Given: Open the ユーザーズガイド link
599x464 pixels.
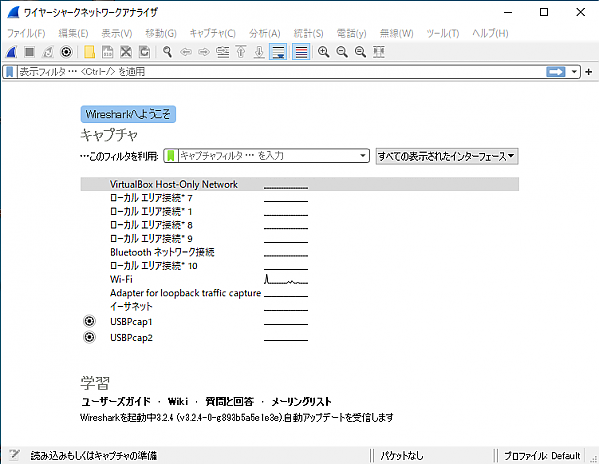Looking at the screenshot, I should click(x=116, y=401).
